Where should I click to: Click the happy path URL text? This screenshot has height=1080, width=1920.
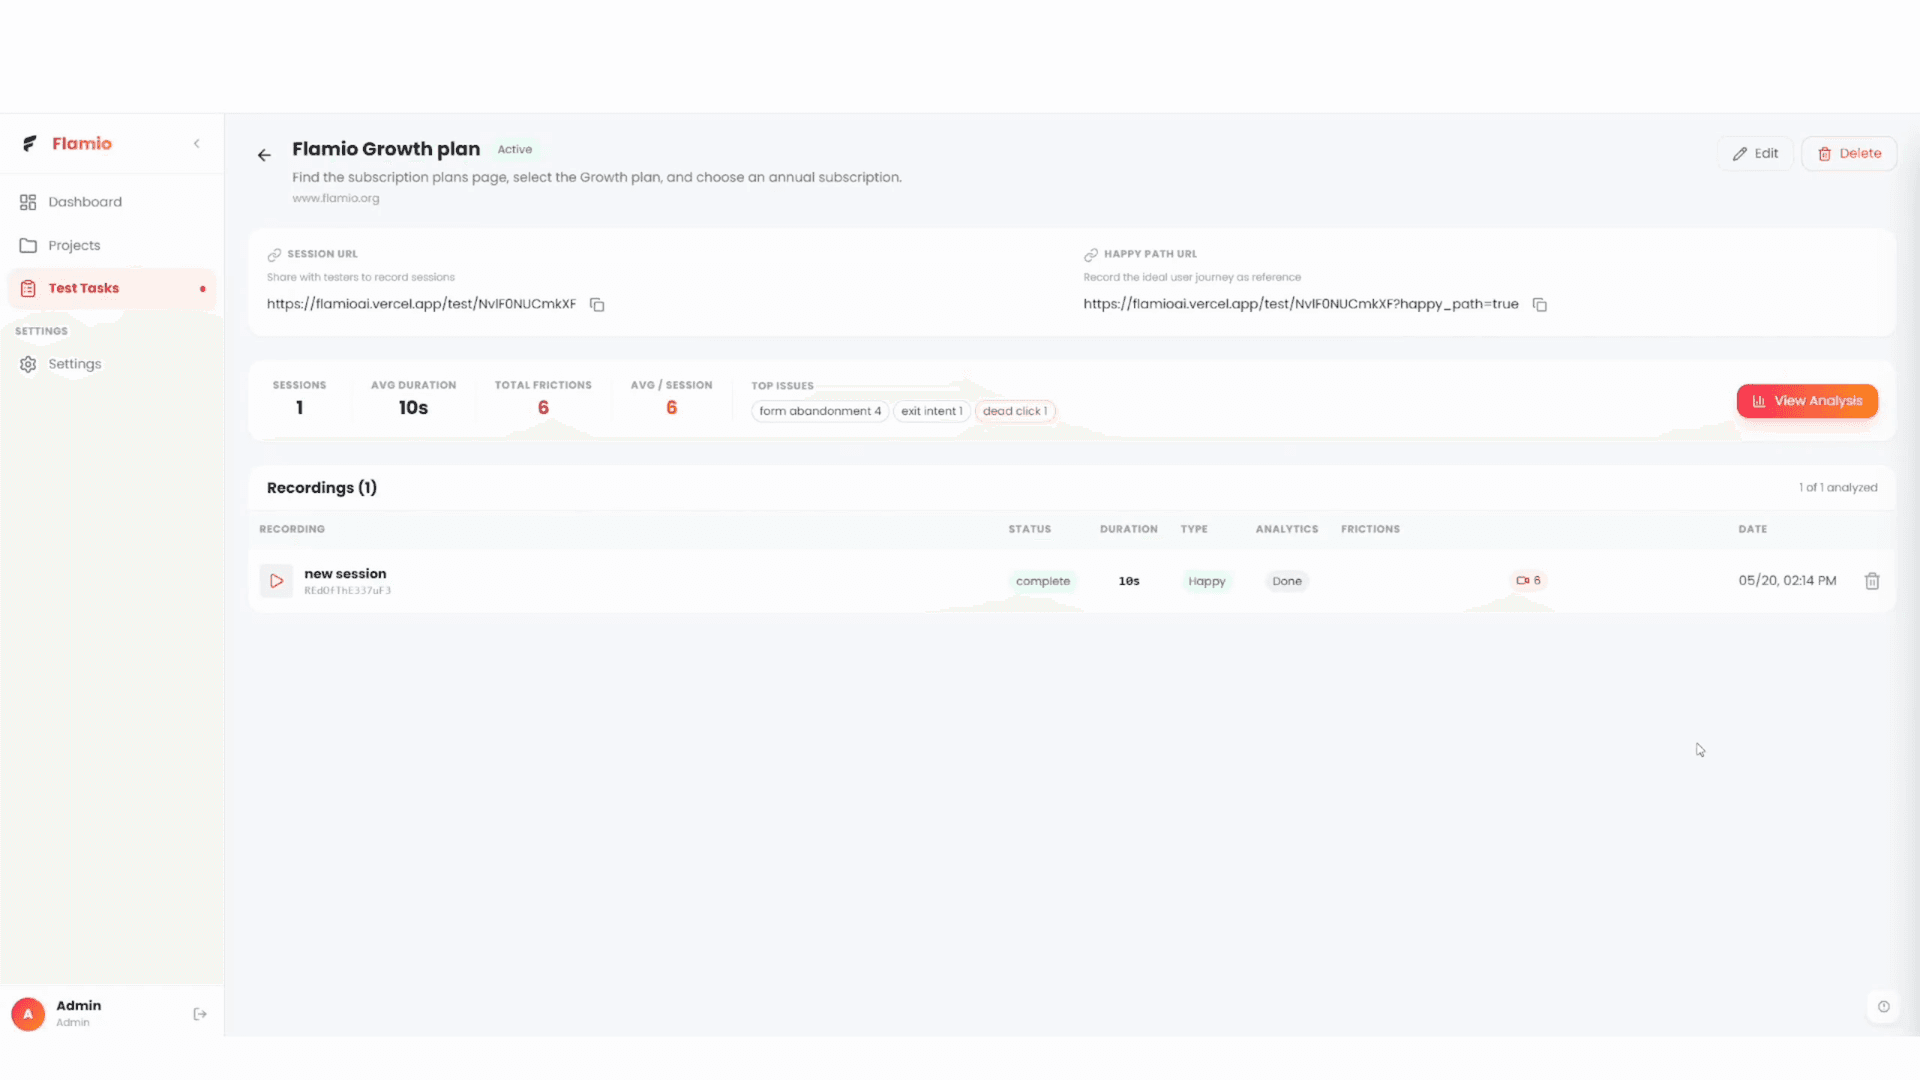(x=1301, y=304)
